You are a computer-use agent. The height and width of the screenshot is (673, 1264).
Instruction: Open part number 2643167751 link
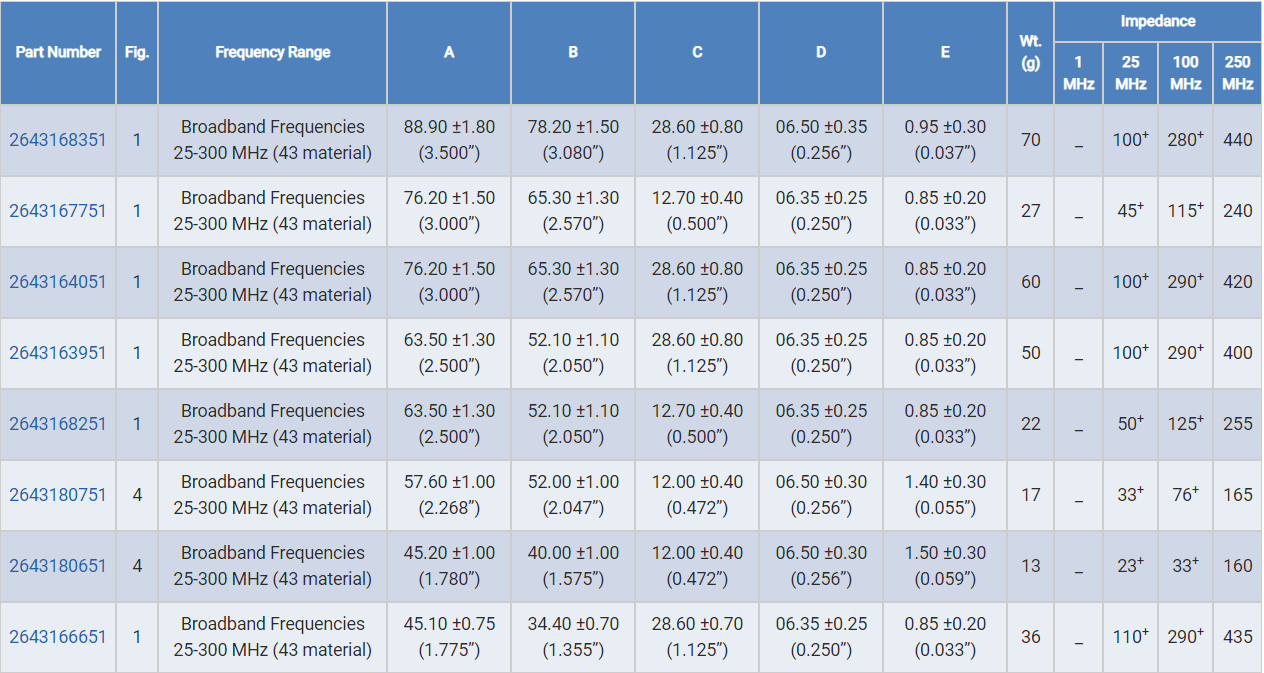pos(57,211)
